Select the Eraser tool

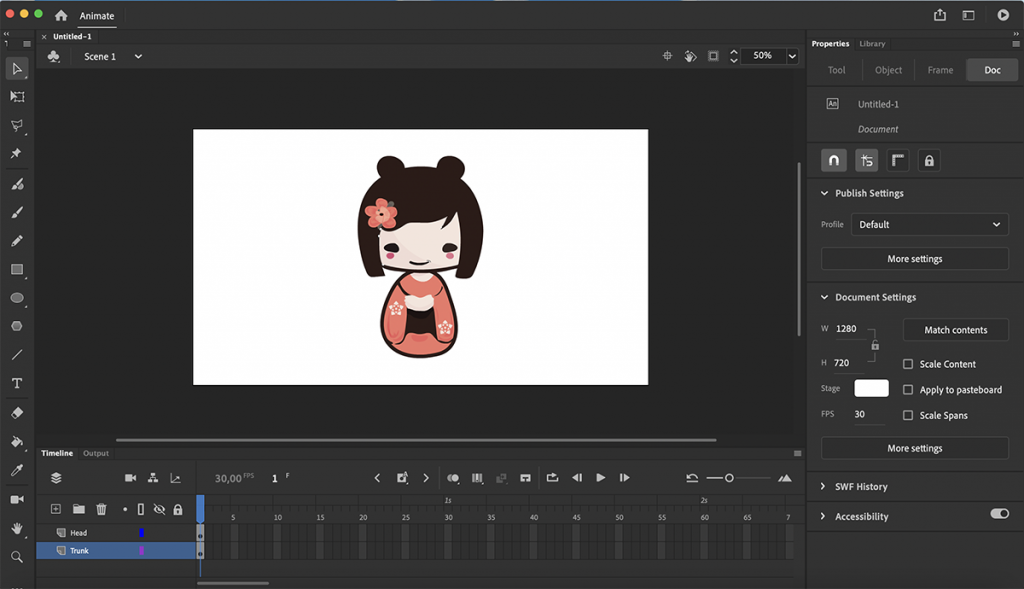17,412
